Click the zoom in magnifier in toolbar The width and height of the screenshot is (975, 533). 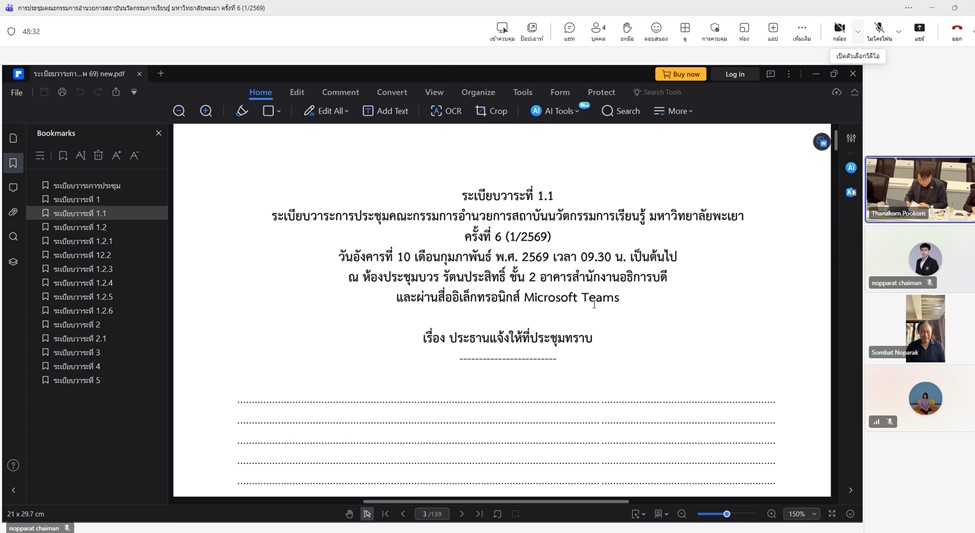206,111
